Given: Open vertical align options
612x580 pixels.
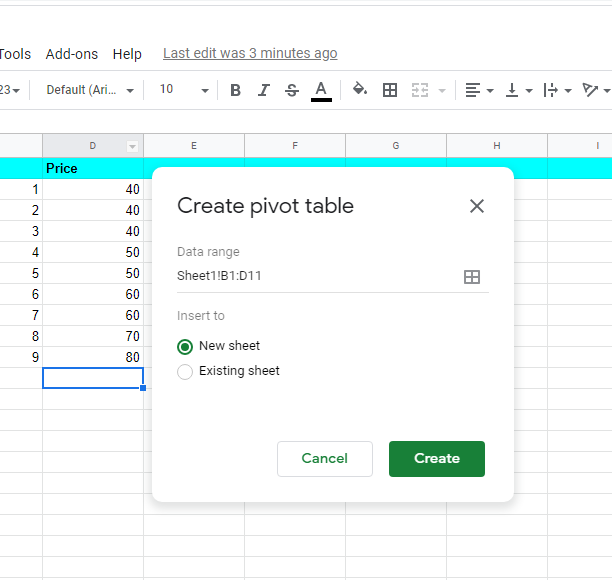Looking at the screenshot, I should point(512,90).
